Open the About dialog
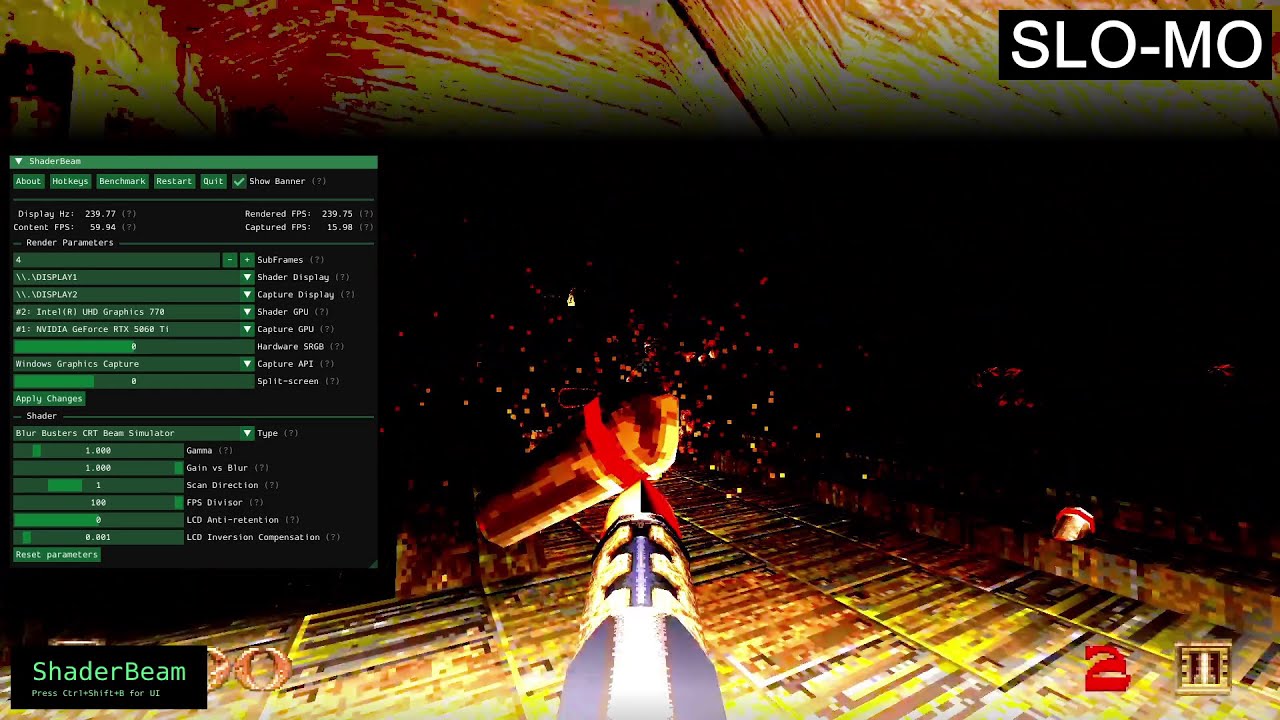Screen dimensions: 1280x720 pos(28,181)
